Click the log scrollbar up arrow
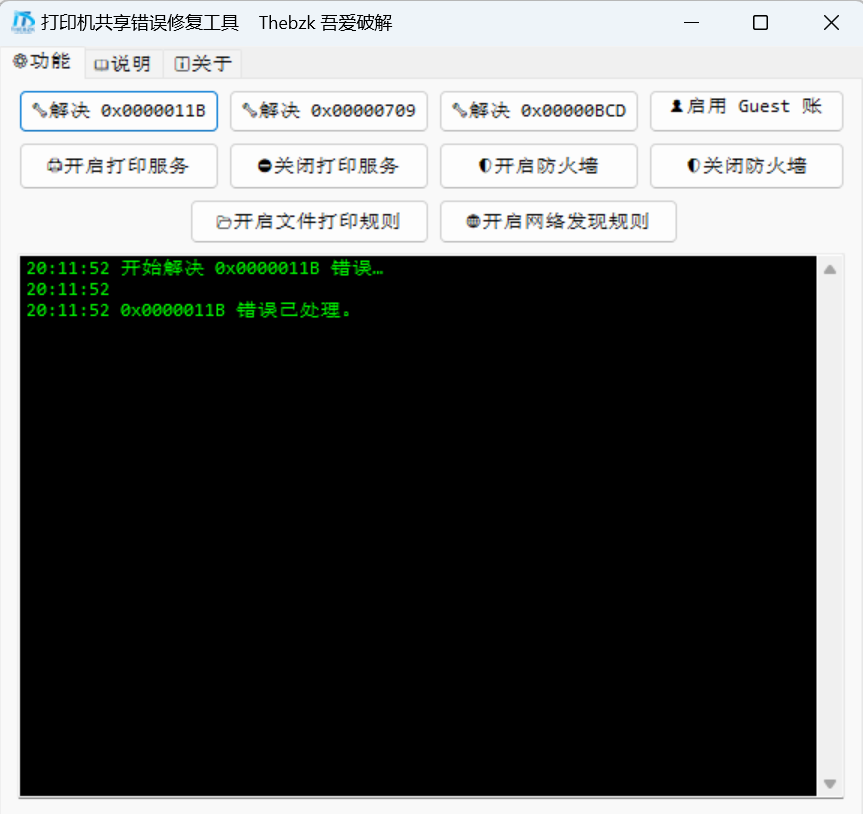 [x=830, y=269]
